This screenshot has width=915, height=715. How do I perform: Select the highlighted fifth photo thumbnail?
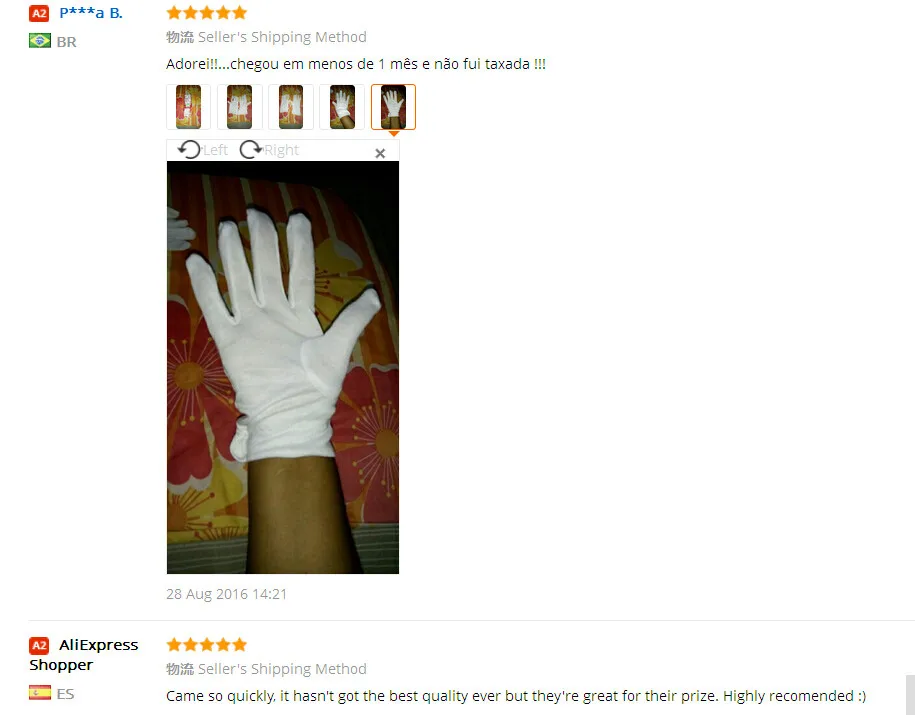pos(393,107)
